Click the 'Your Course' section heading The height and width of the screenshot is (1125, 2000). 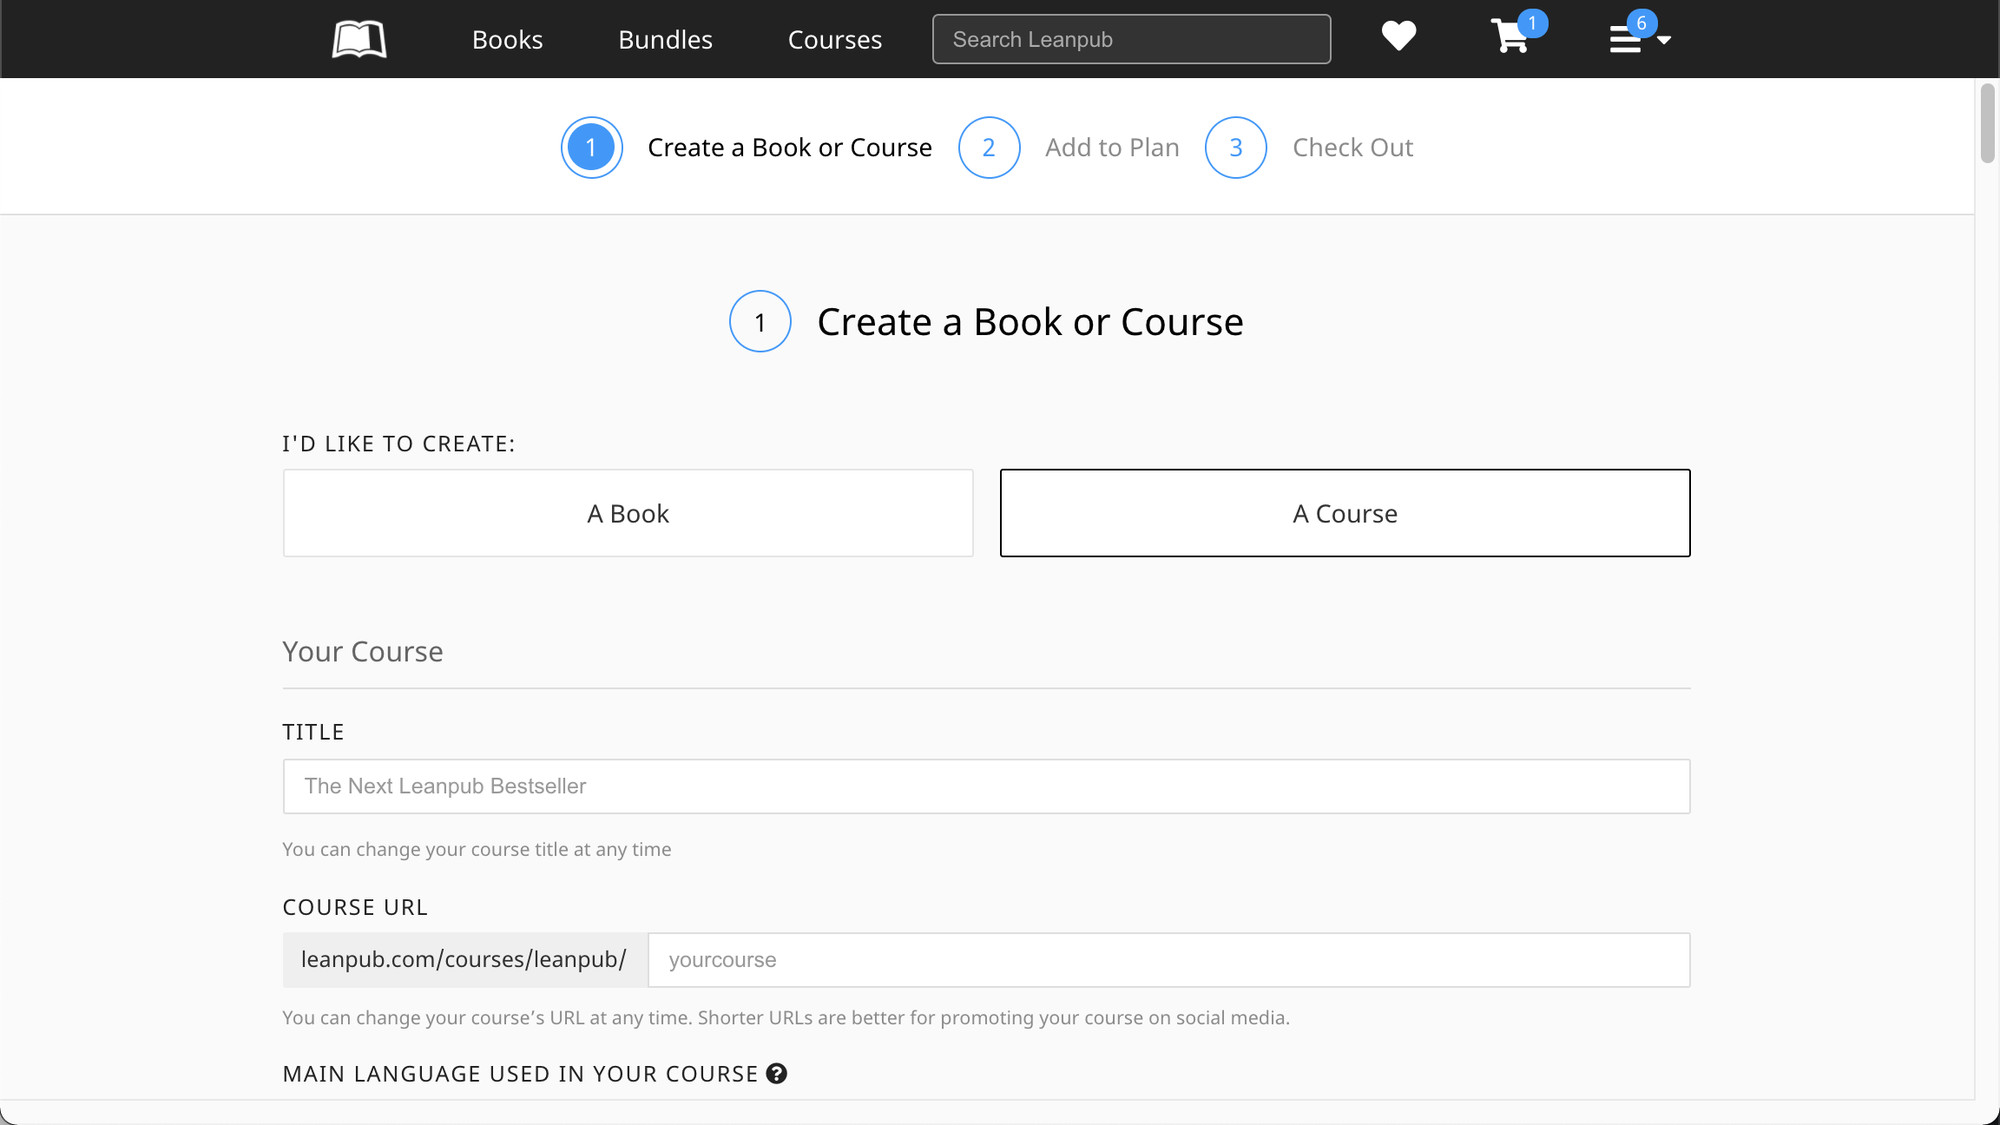pos(362,651)
